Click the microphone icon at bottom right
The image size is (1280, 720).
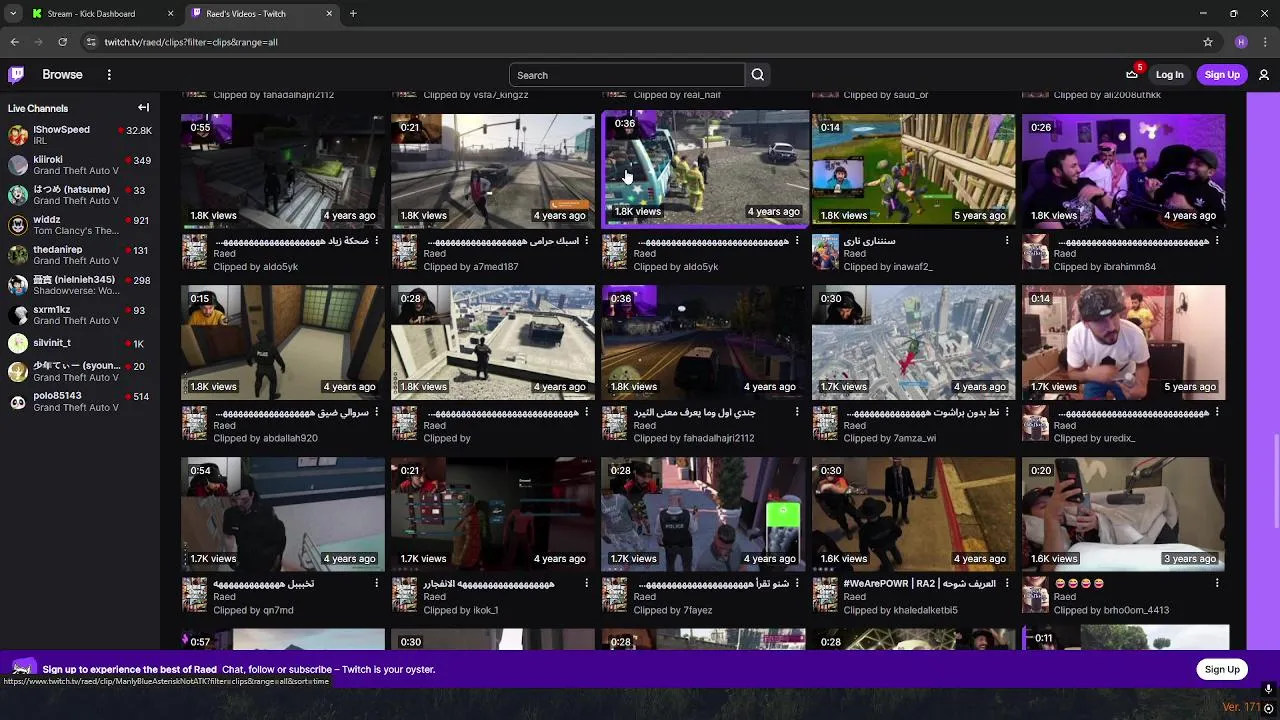pos(1268,689)
